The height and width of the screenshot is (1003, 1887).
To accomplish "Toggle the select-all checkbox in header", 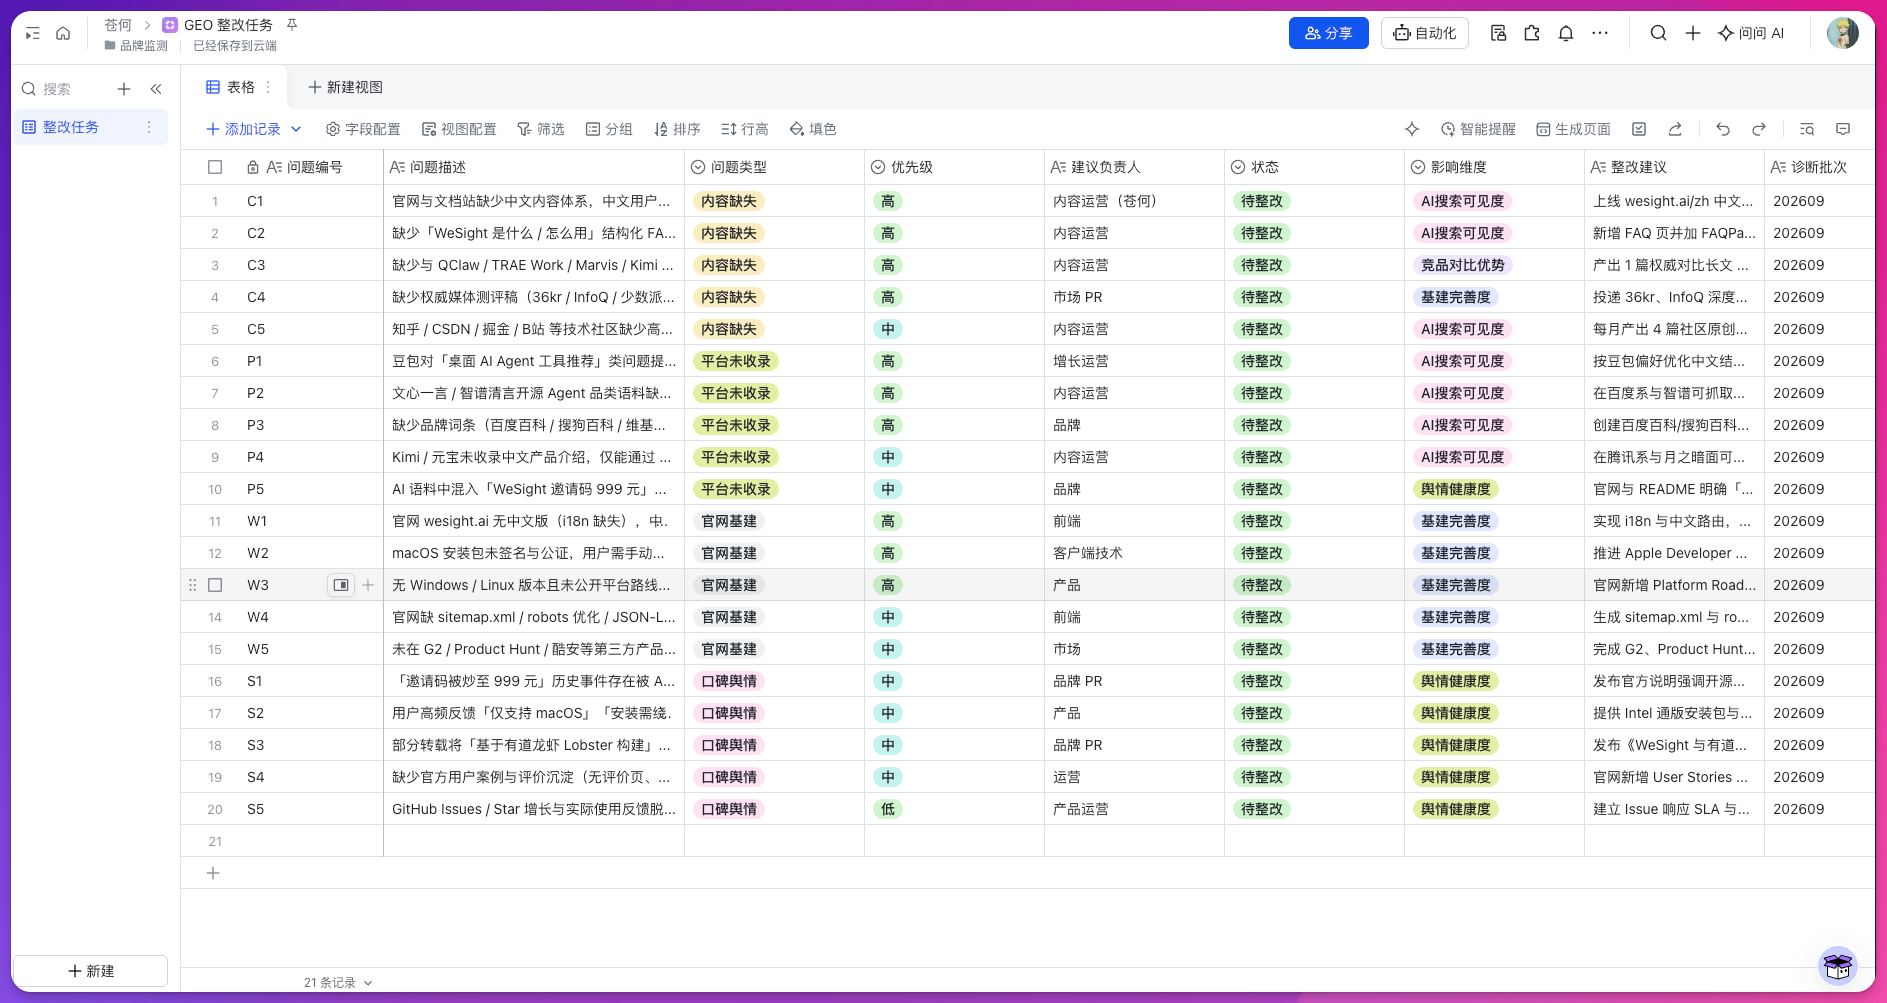I will pyautogui.click(x=215, y=167).
